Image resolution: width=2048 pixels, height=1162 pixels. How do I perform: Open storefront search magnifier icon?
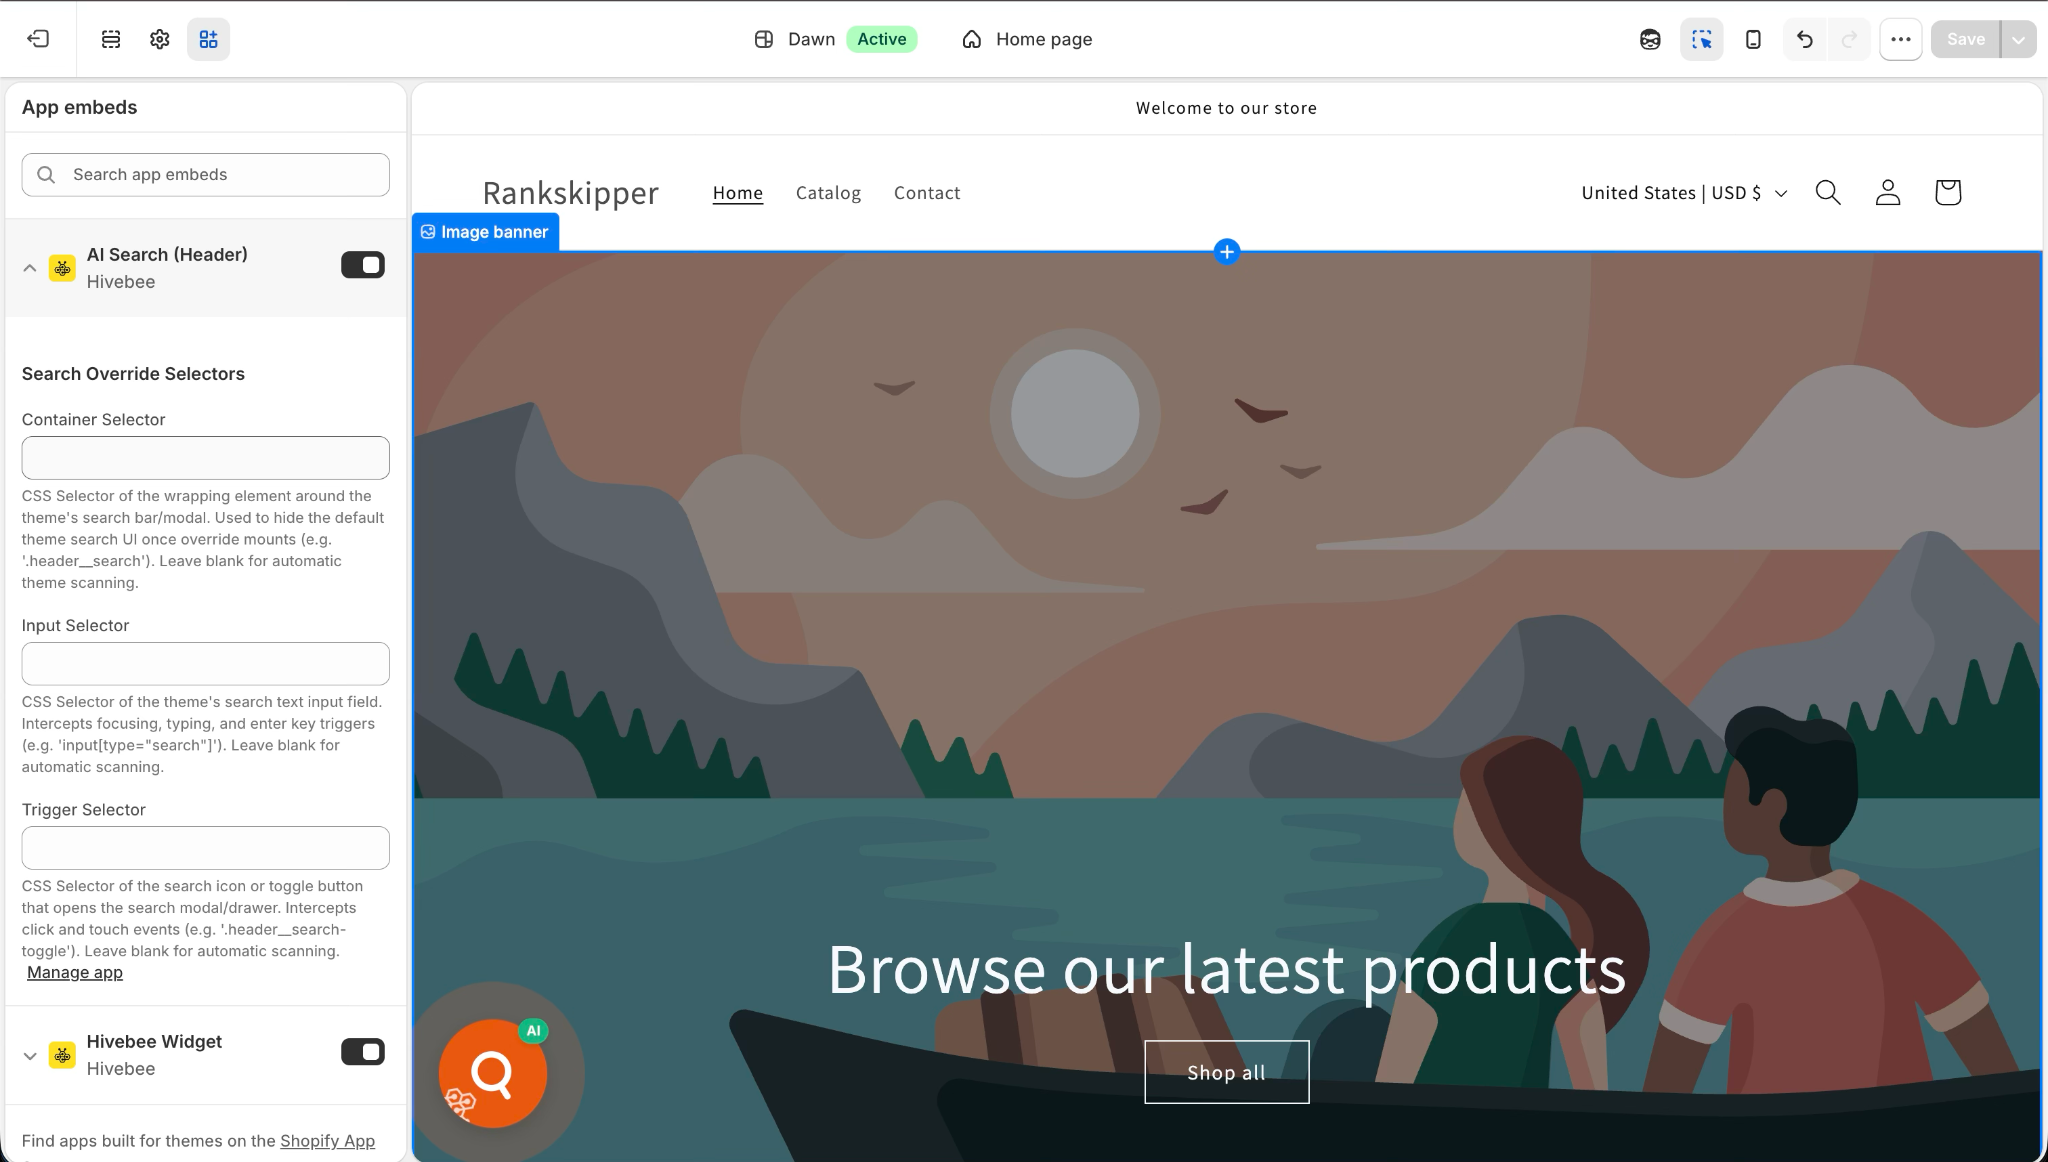pyautogui.click(x=1828, y=192)
